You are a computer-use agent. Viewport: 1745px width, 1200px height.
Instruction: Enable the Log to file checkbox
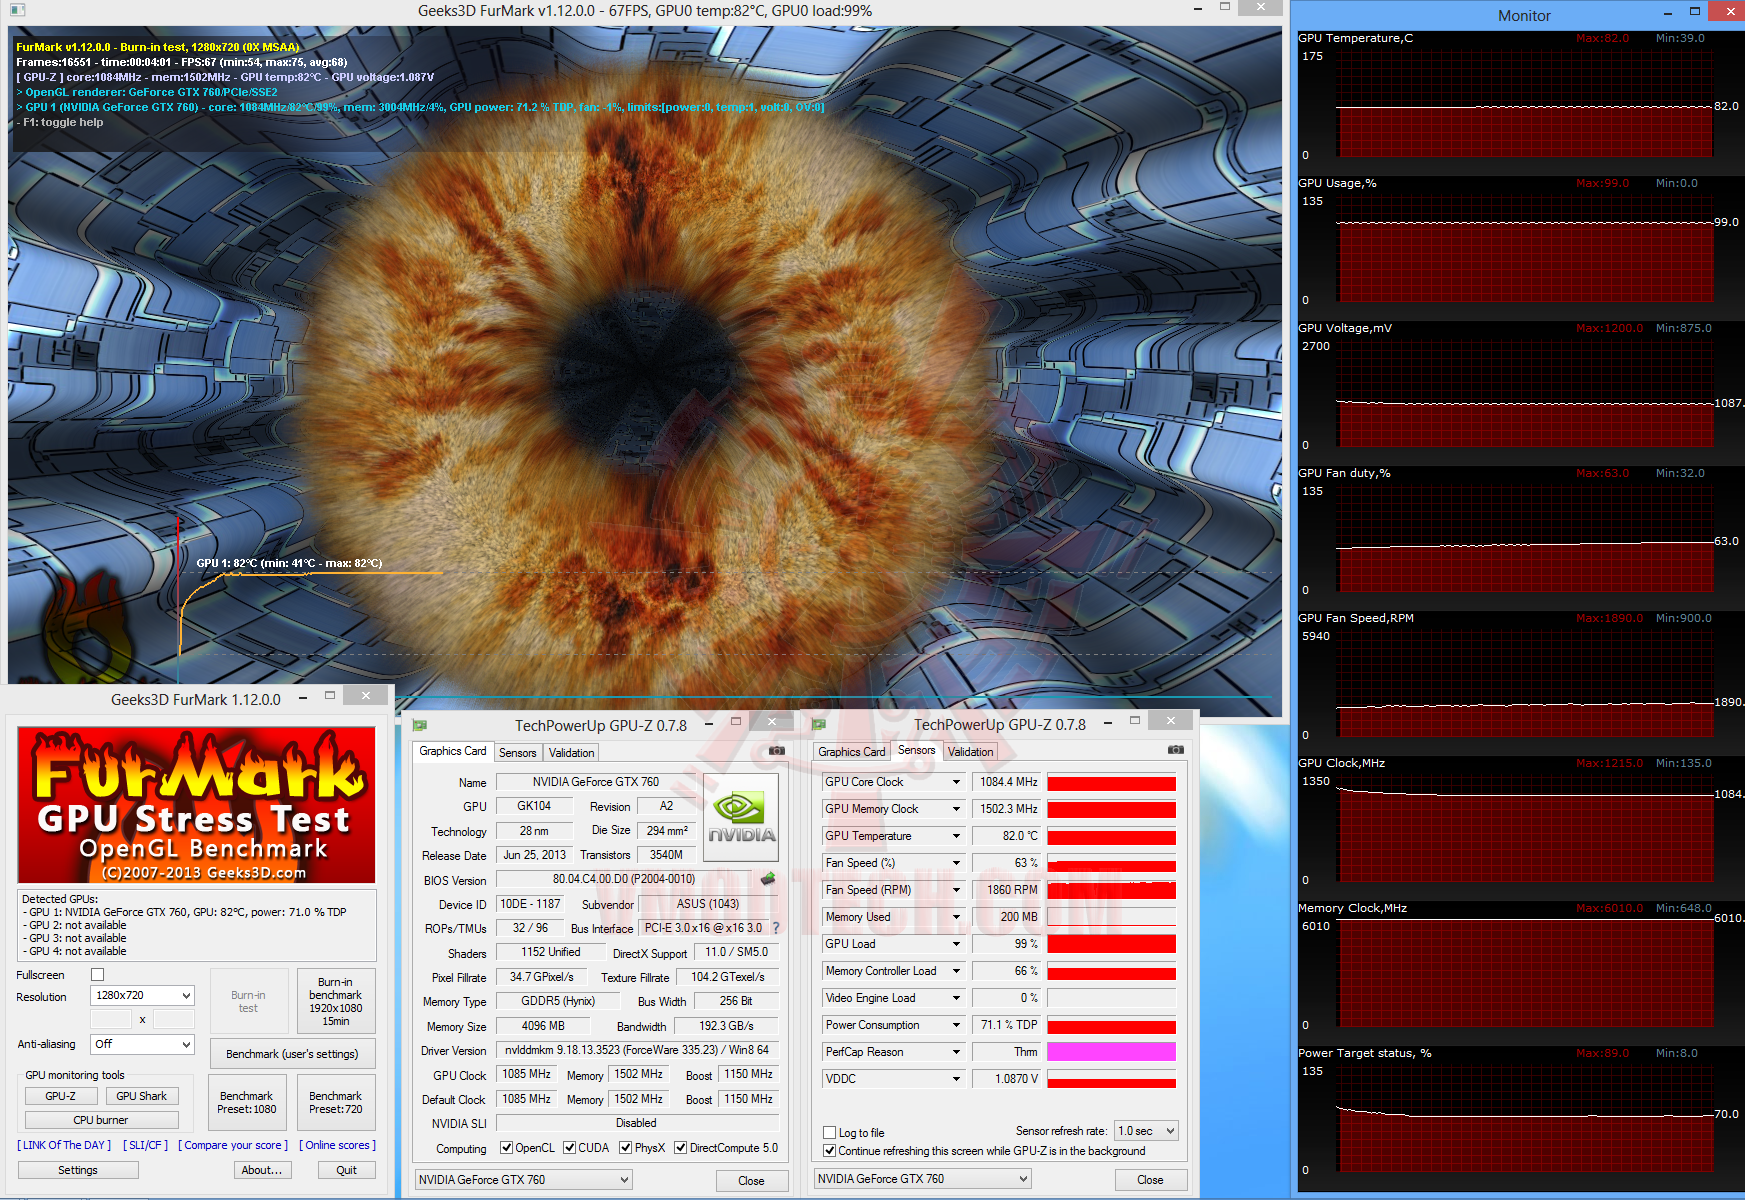click(829, 1133)
